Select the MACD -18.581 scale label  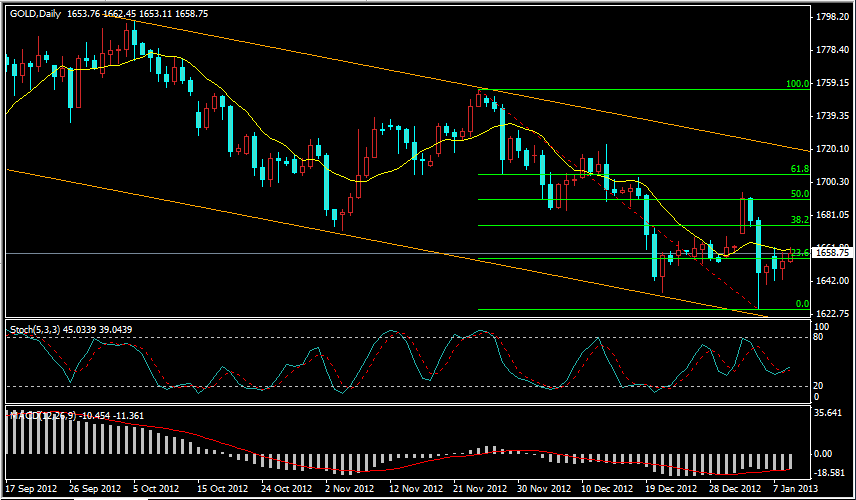[x=829, y=473]
